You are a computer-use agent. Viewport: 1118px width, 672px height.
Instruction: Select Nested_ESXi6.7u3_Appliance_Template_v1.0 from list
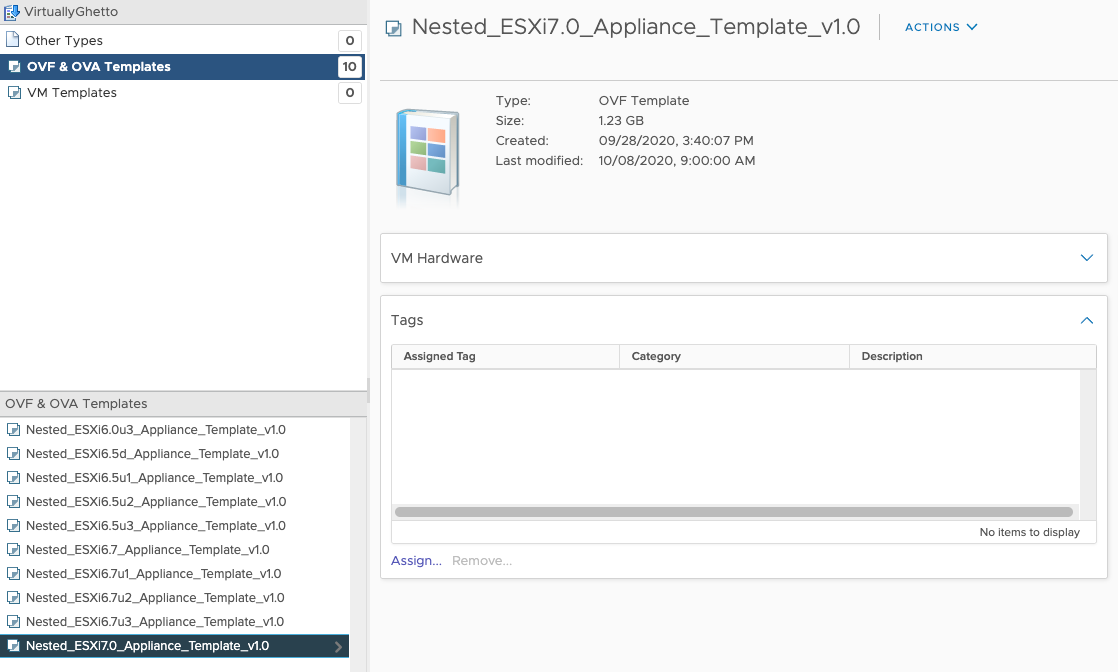click(155, 622)
